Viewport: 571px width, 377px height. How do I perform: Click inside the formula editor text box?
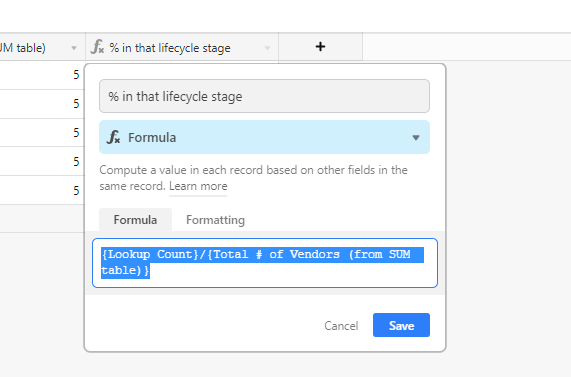point(265,263)
